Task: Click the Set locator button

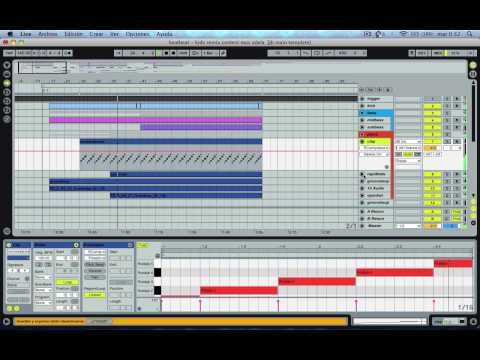Action: point(371,90)
